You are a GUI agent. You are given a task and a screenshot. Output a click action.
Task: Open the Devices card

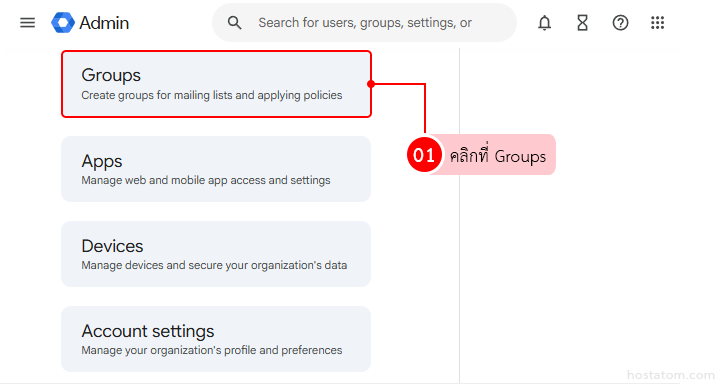click(216, 254)
